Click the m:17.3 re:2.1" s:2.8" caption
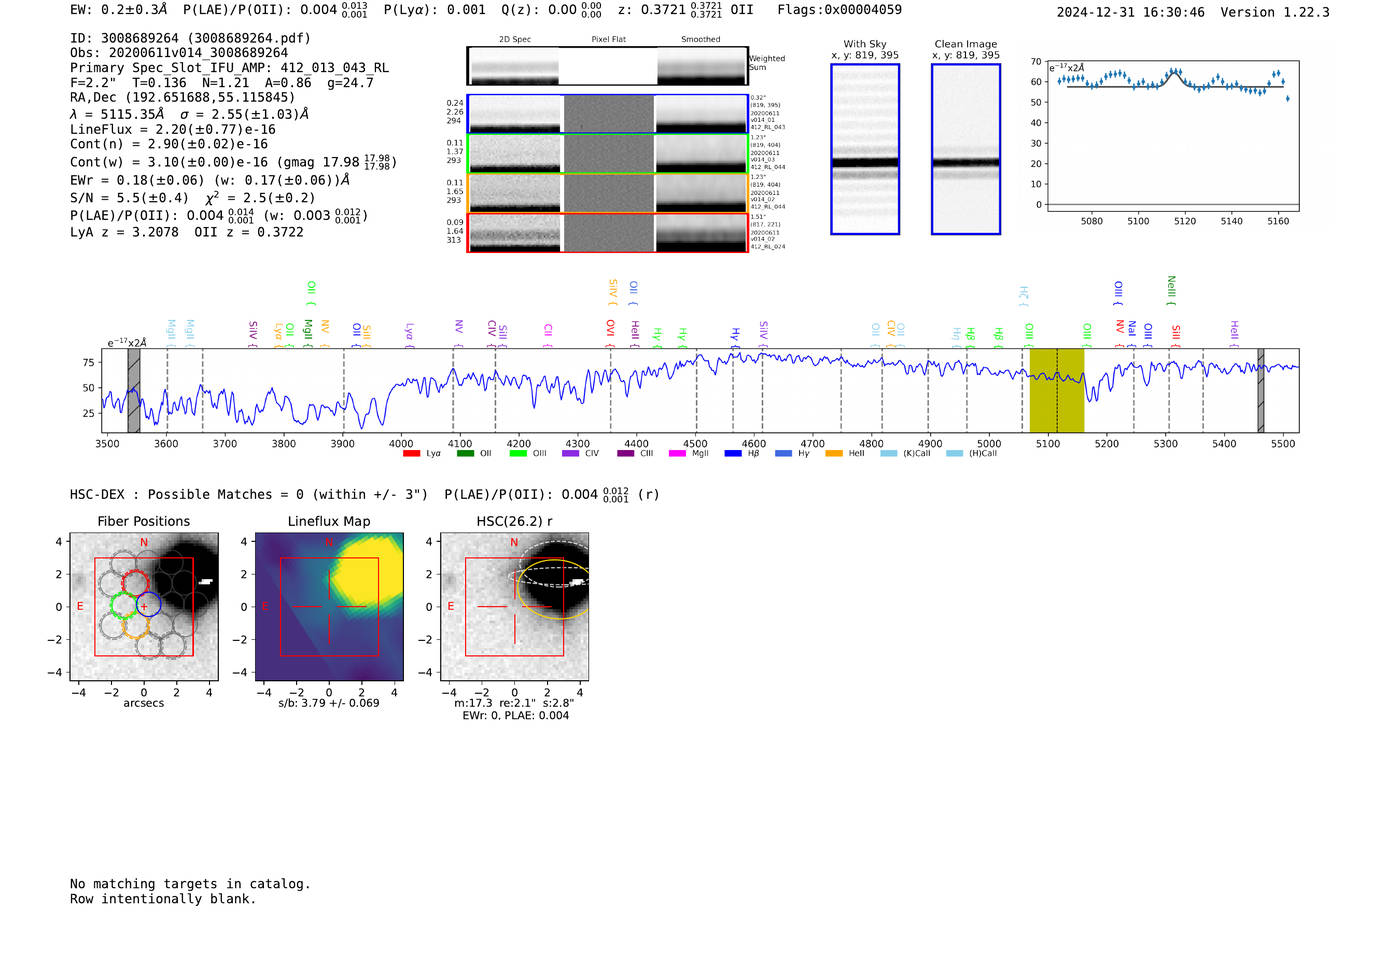The height and width of the screenshot is (953, 1400). pos(514,703)
